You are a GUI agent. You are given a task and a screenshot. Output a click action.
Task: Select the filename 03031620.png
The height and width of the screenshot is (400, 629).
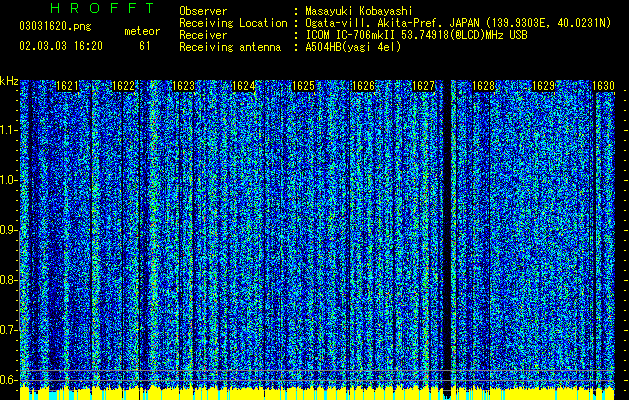click(x=55, y=26)
